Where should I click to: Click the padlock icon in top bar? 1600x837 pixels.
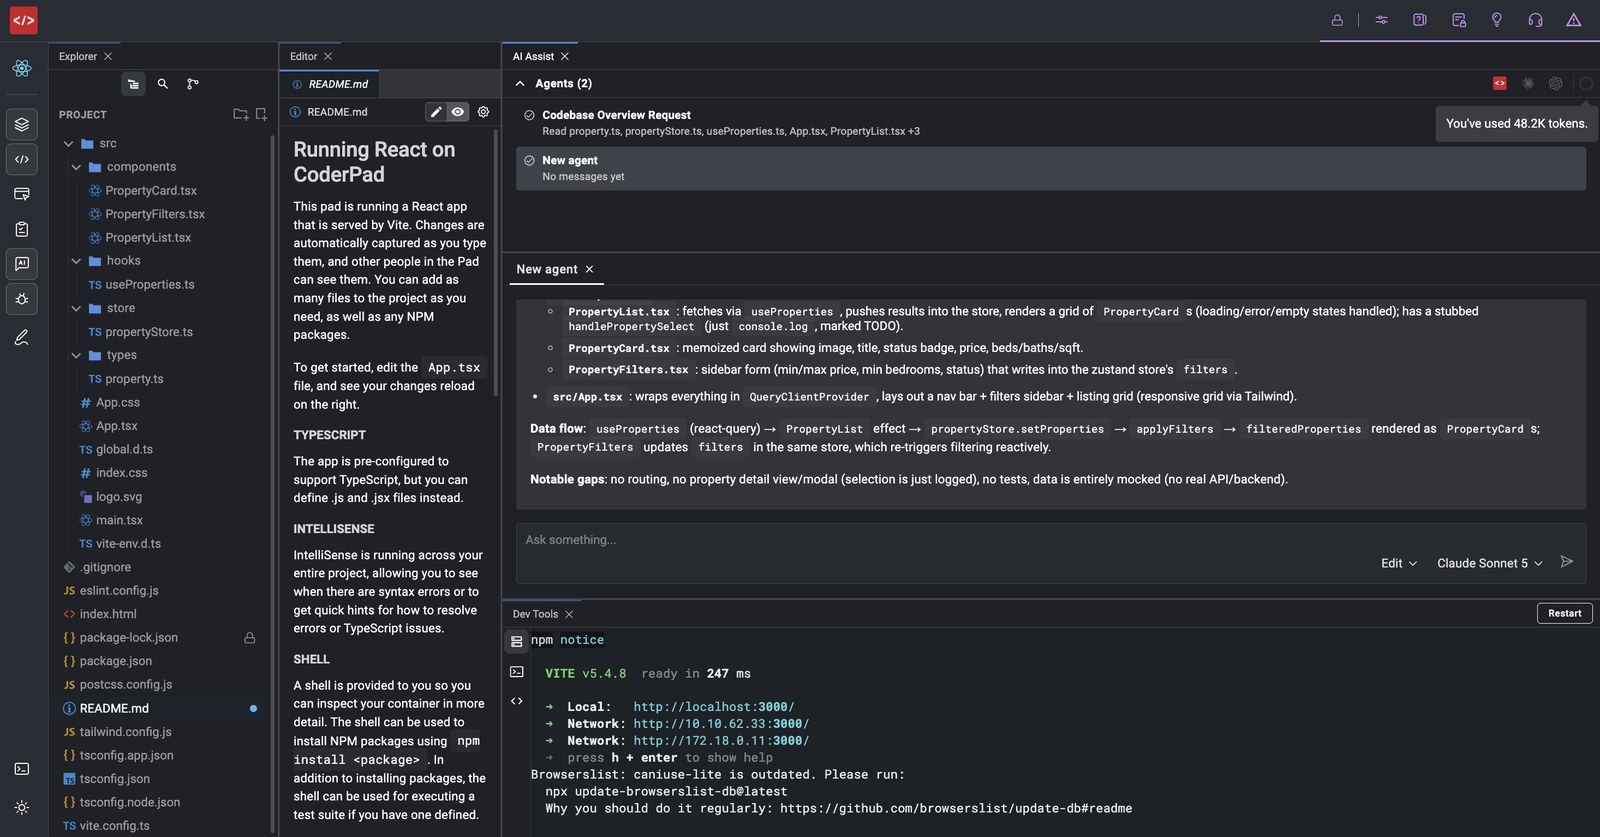1337,20
